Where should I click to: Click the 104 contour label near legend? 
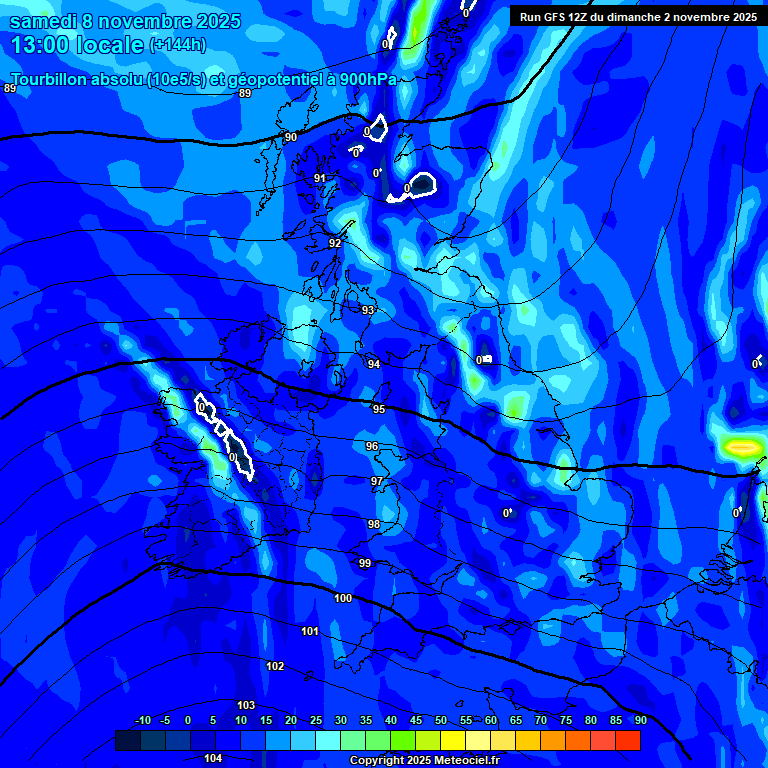[x=213, y=758]
